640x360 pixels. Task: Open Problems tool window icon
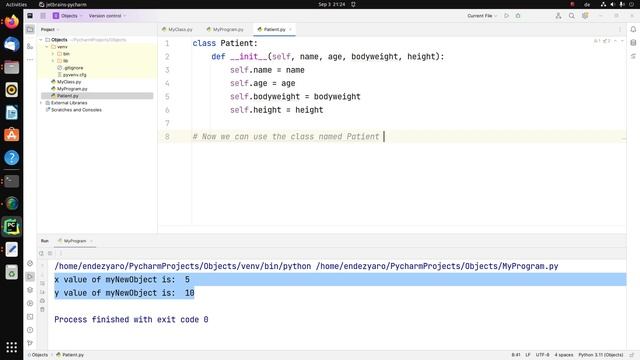click(30, 330)
